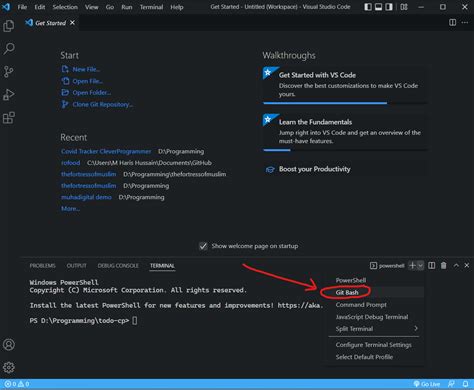Close the terminal panel

tap(467, 265)
